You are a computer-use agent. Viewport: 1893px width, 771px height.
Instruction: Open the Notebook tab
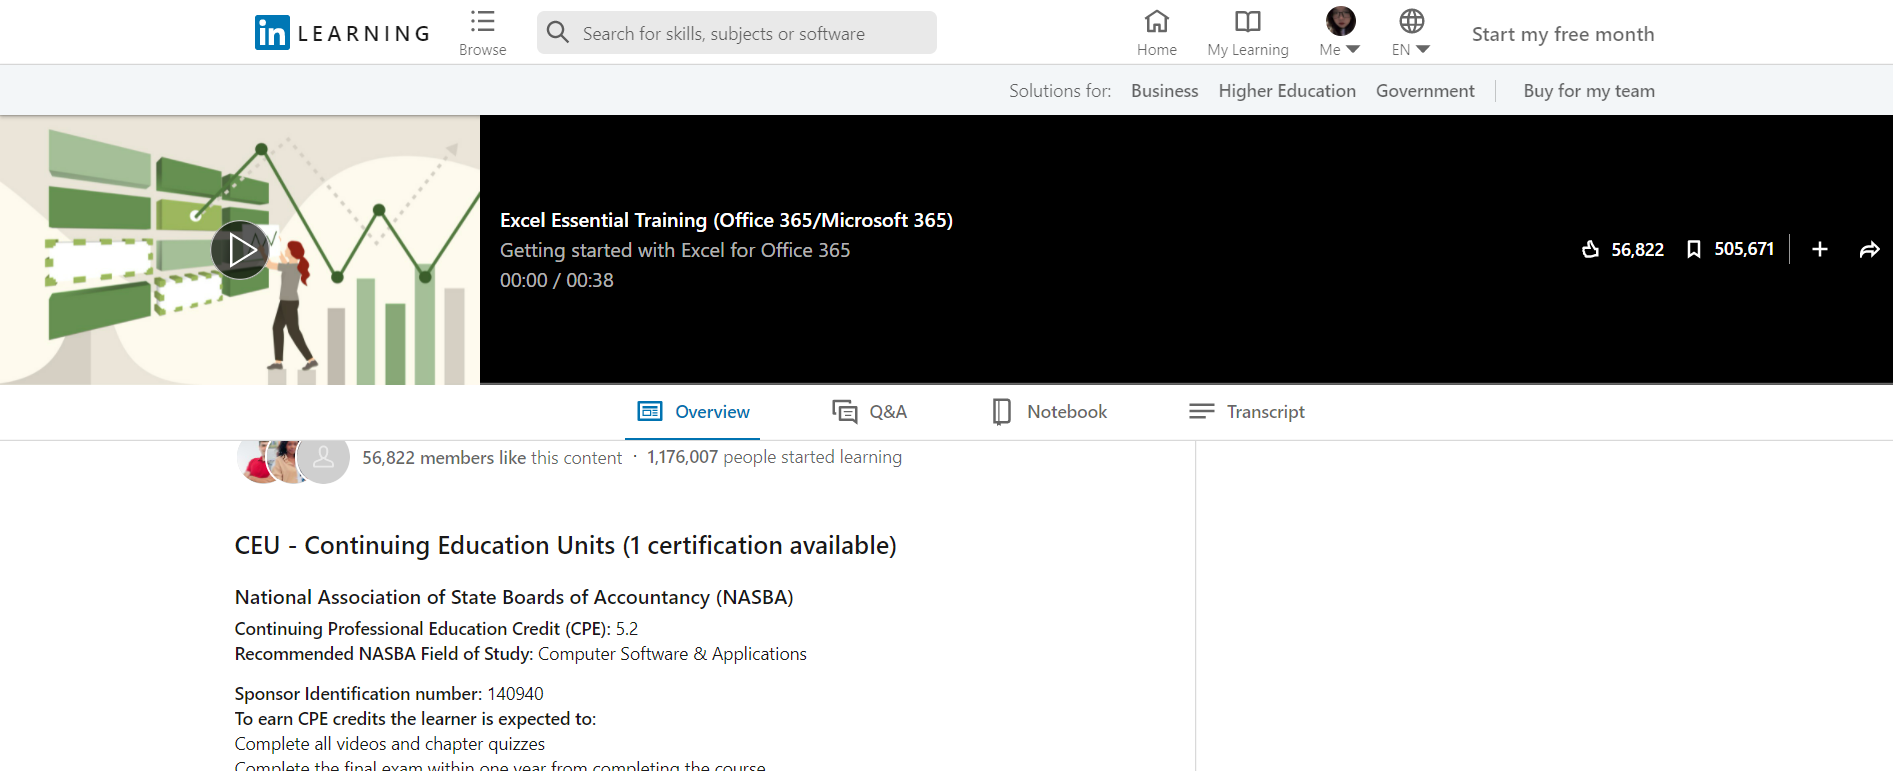[x=1049, y=411]
